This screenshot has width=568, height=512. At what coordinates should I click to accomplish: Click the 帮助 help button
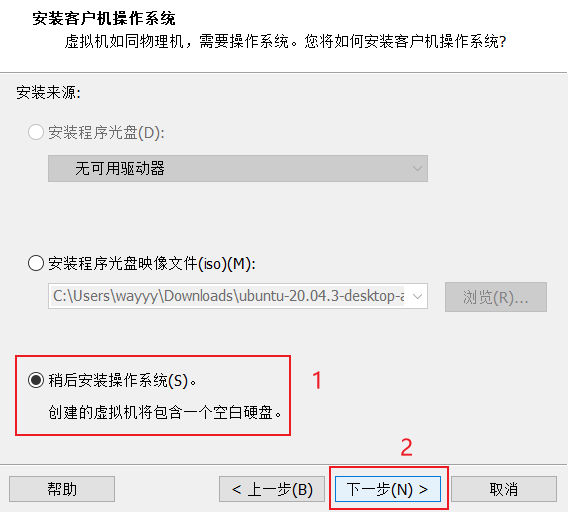coord(62,489)
